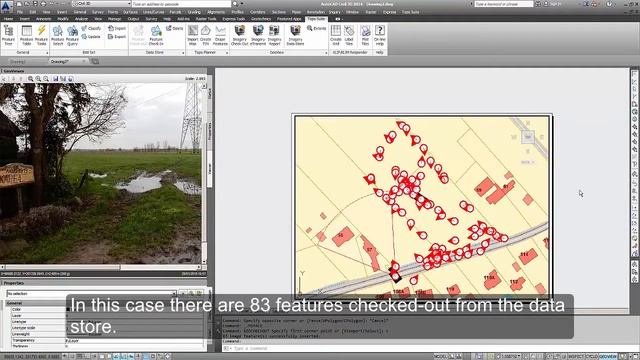Switch to the Insert ribbon tab
Image resolution: width=640 pixels, height=360 pixels.
click(24, 19)
